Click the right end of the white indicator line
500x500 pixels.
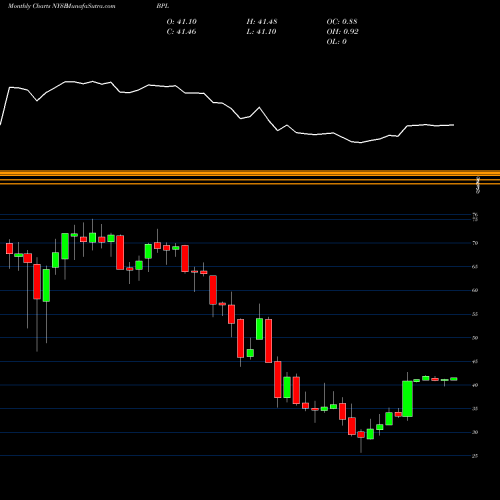[x=453, y=125]
